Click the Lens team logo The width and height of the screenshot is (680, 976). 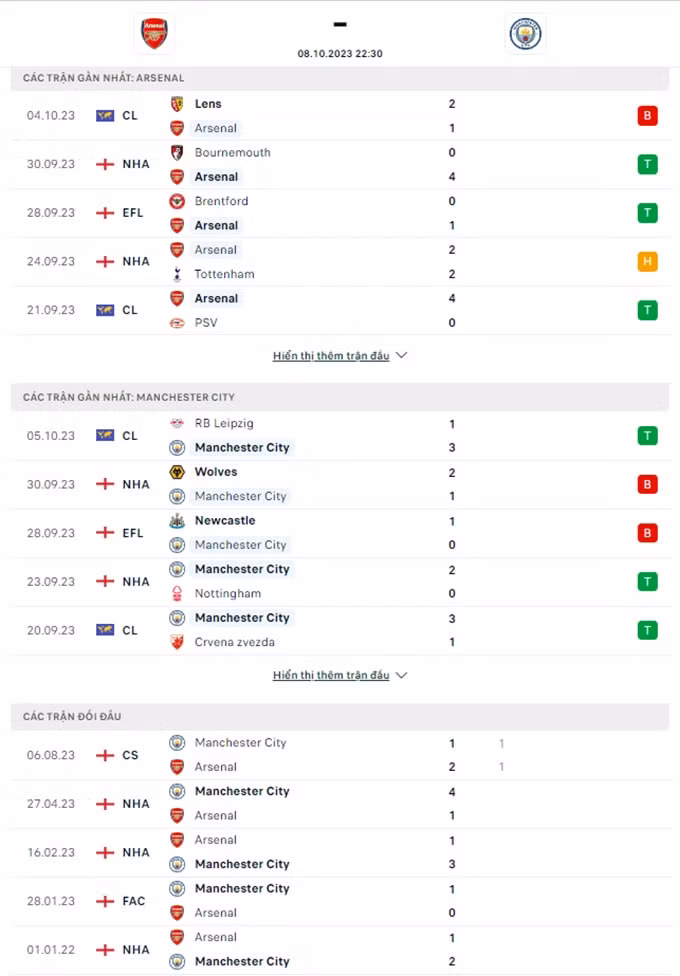click(177, 104)
